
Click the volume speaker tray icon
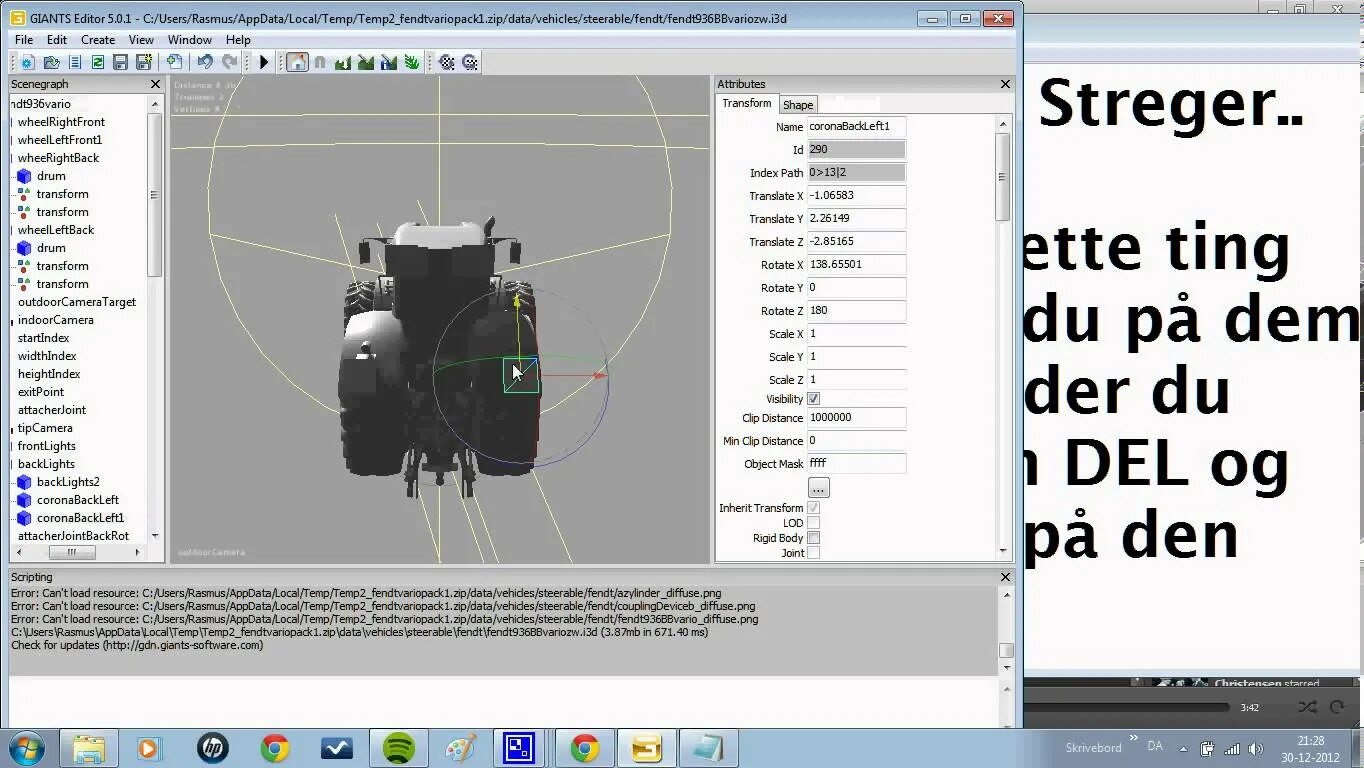pyautogui.click(x=1256, y=748)
